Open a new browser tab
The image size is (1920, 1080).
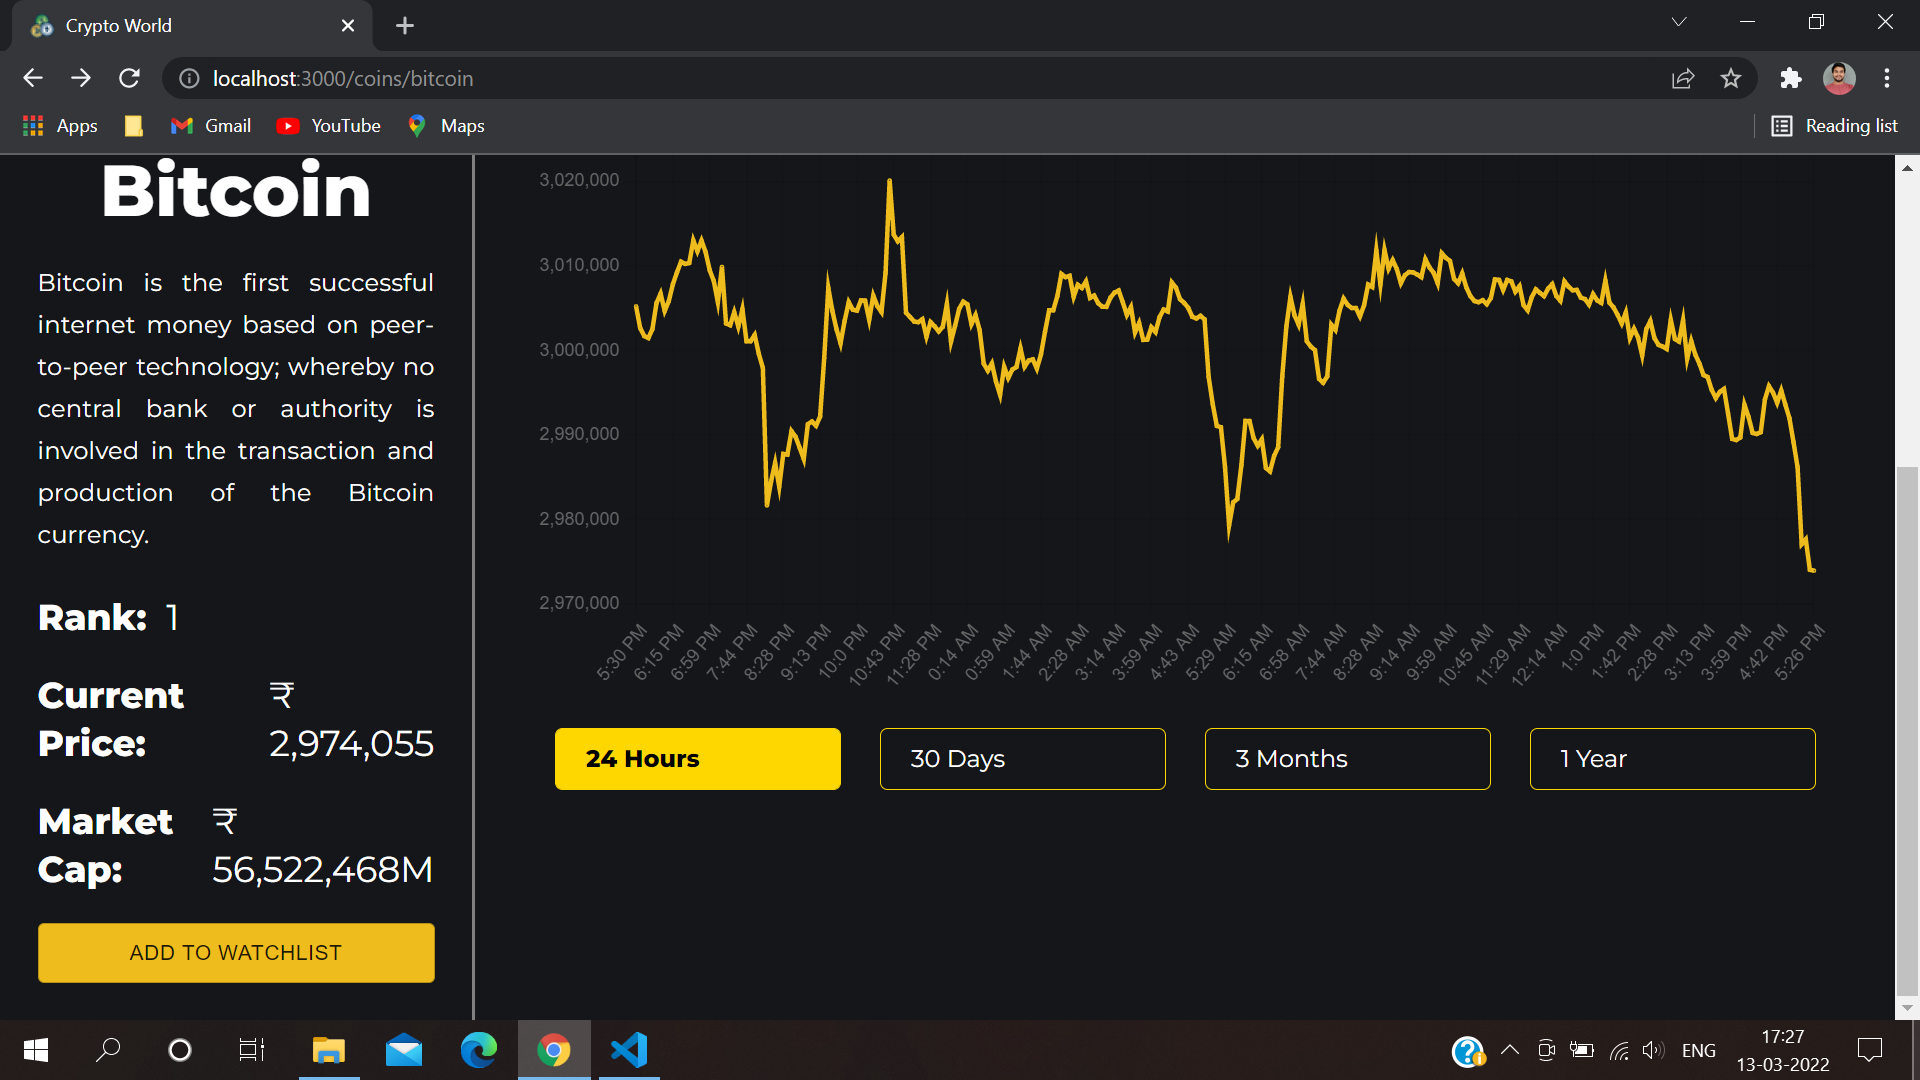click(x=405, y=26)
